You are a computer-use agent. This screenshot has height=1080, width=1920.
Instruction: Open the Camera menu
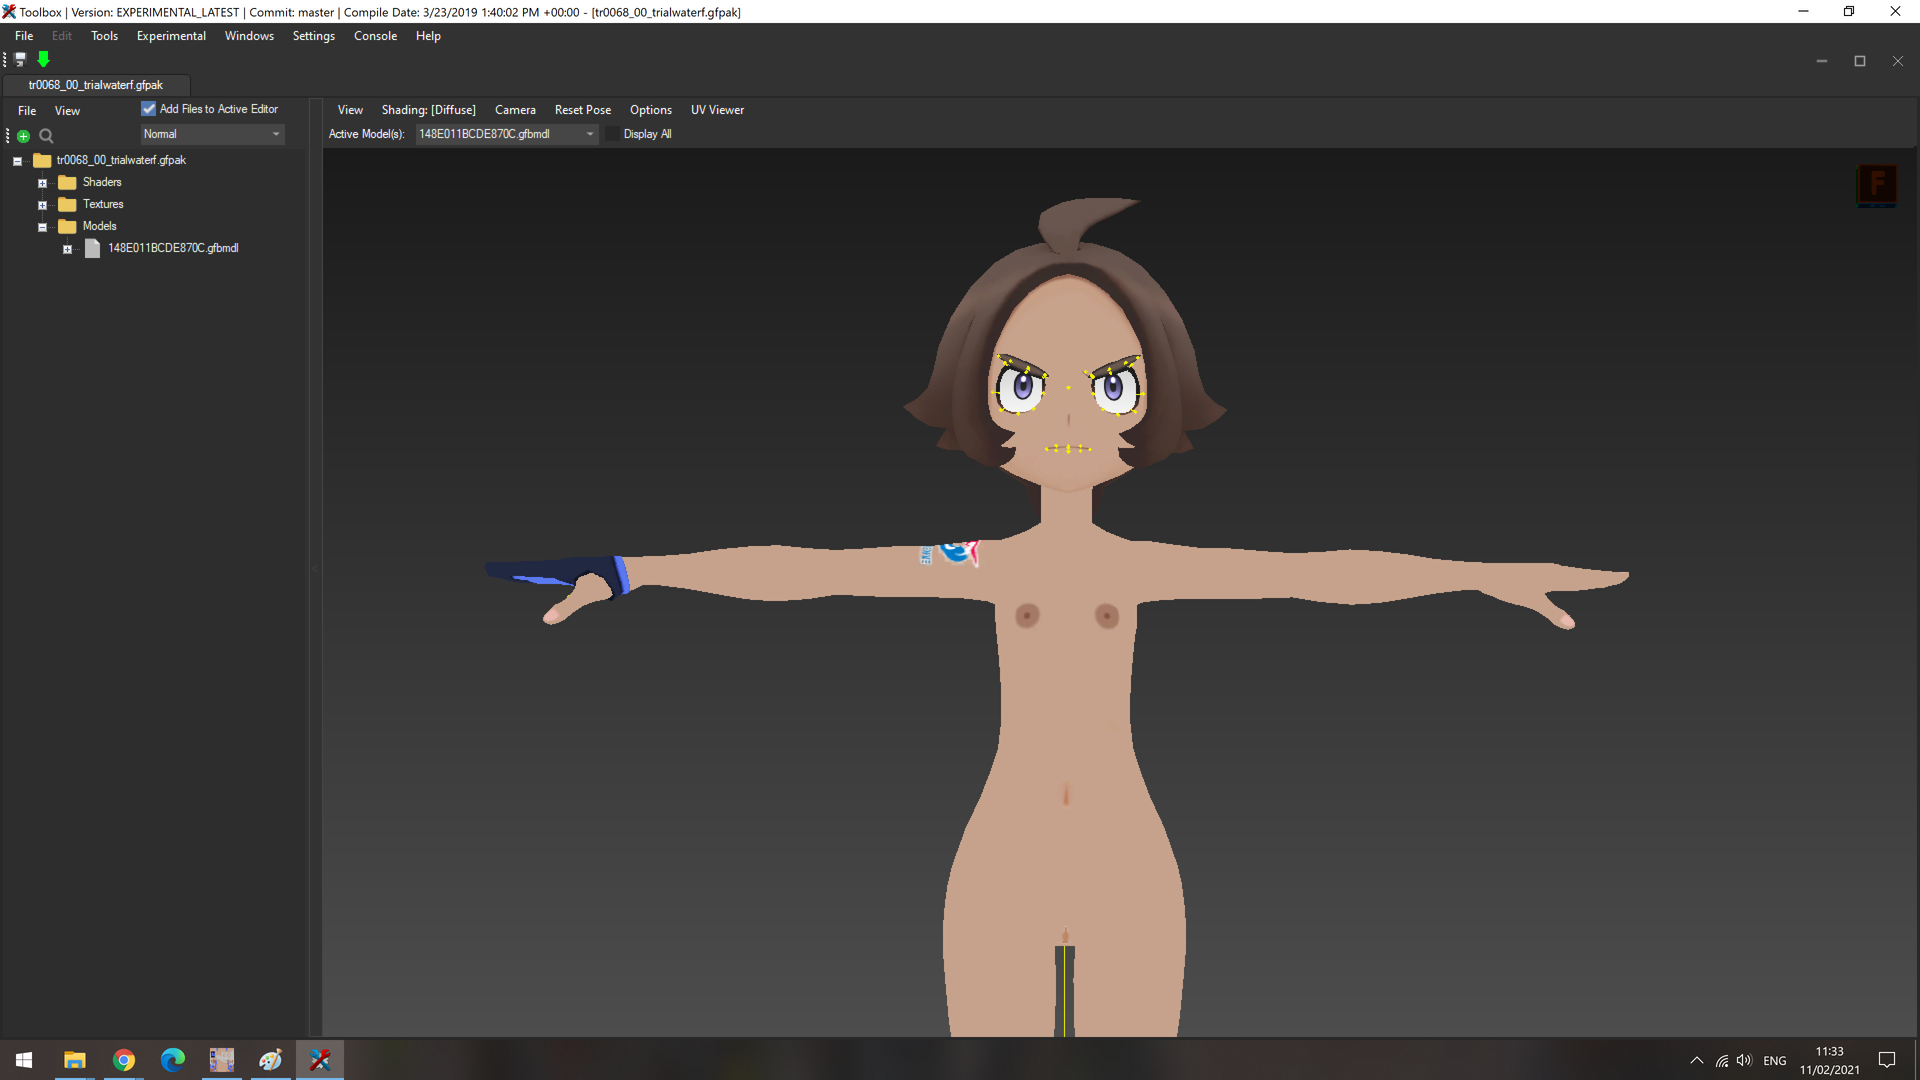(515, 110)
